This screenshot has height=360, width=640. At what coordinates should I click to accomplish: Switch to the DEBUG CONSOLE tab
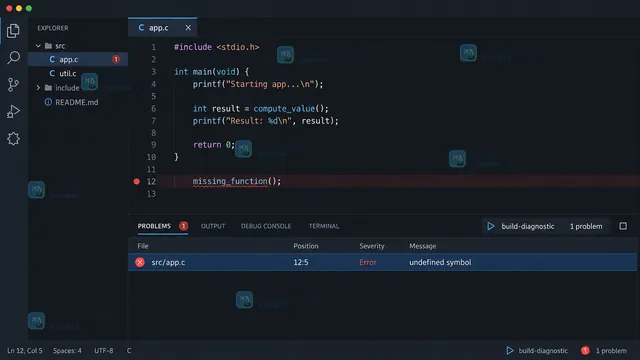pos(266,226)
